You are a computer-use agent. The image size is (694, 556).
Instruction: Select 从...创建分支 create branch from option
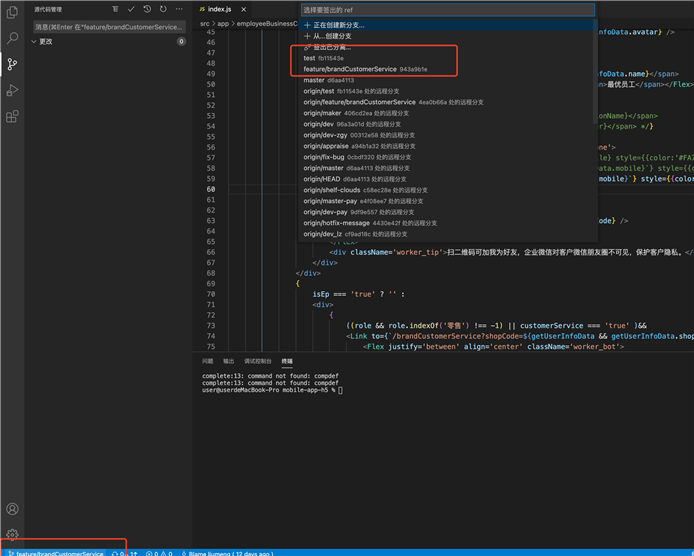coord(446,36)
